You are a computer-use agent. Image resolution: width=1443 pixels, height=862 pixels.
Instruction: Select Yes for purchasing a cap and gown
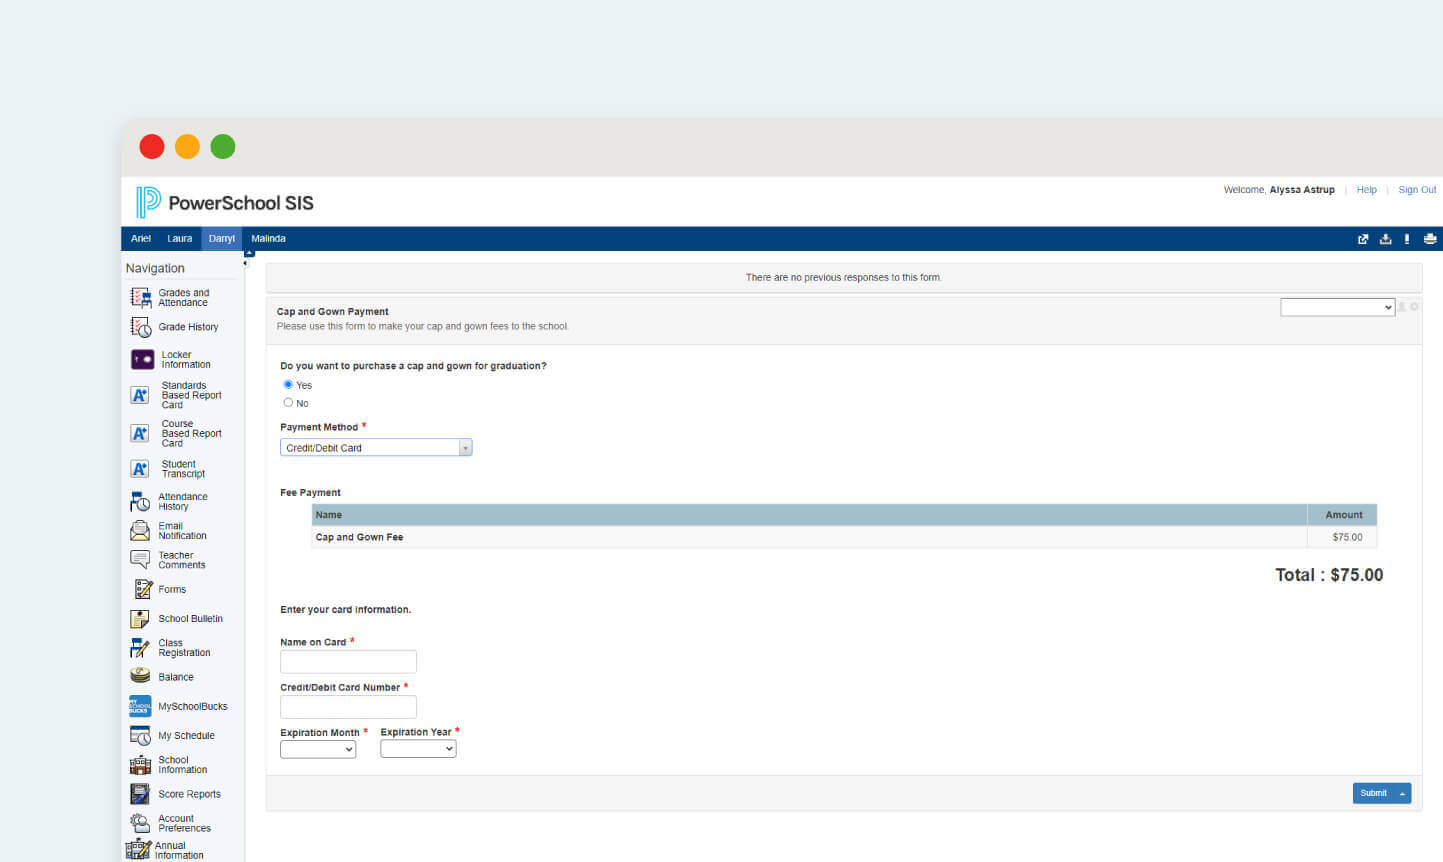pos(287,384)
